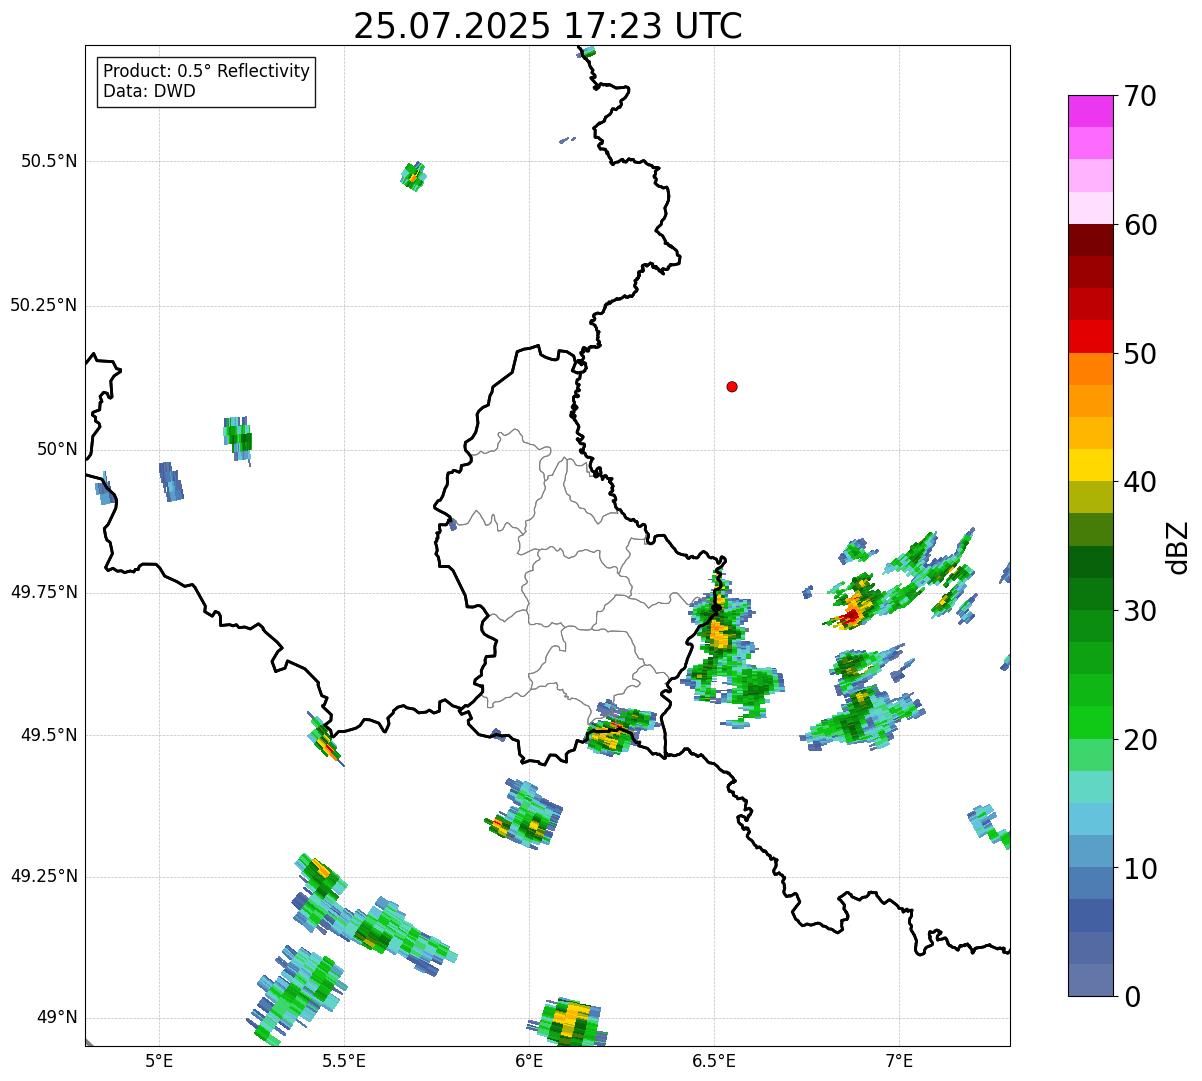The height and width of the screenshot is (1081, 1202).
Task: Click the "dBZ" colorbar label
Action: pos(1178,547)
